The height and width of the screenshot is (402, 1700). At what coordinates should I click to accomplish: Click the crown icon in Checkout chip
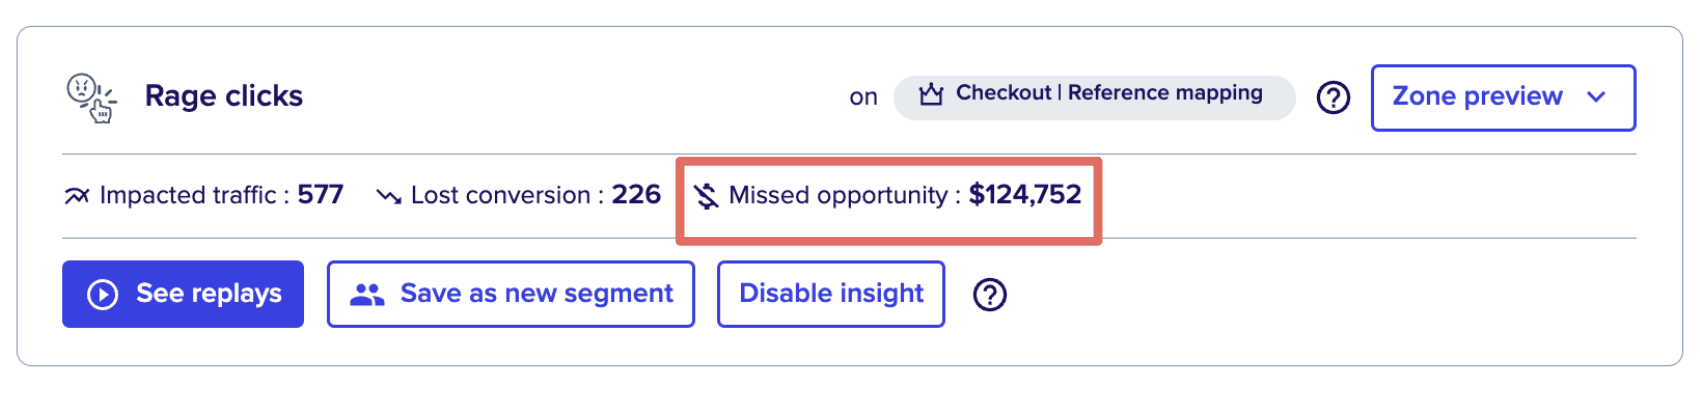coord(931,95)
